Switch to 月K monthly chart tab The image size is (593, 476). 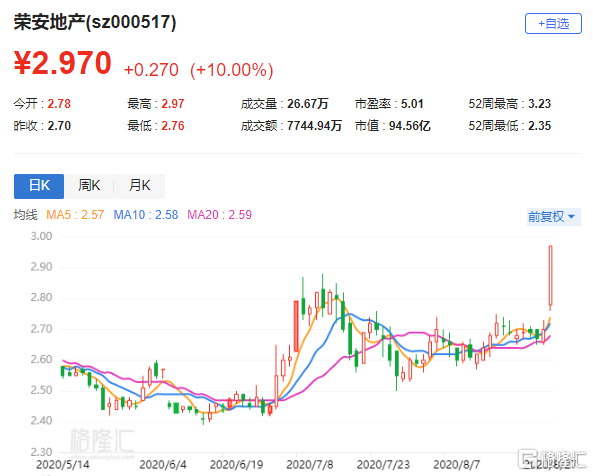point(140,186)
